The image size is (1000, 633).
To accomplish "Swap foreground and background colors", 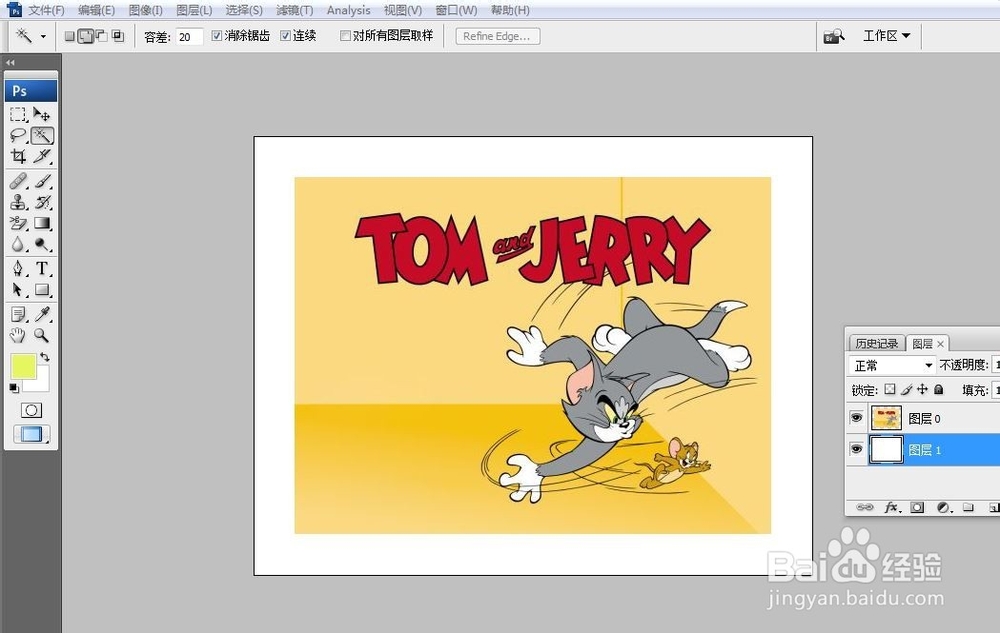I will point(45,357).
